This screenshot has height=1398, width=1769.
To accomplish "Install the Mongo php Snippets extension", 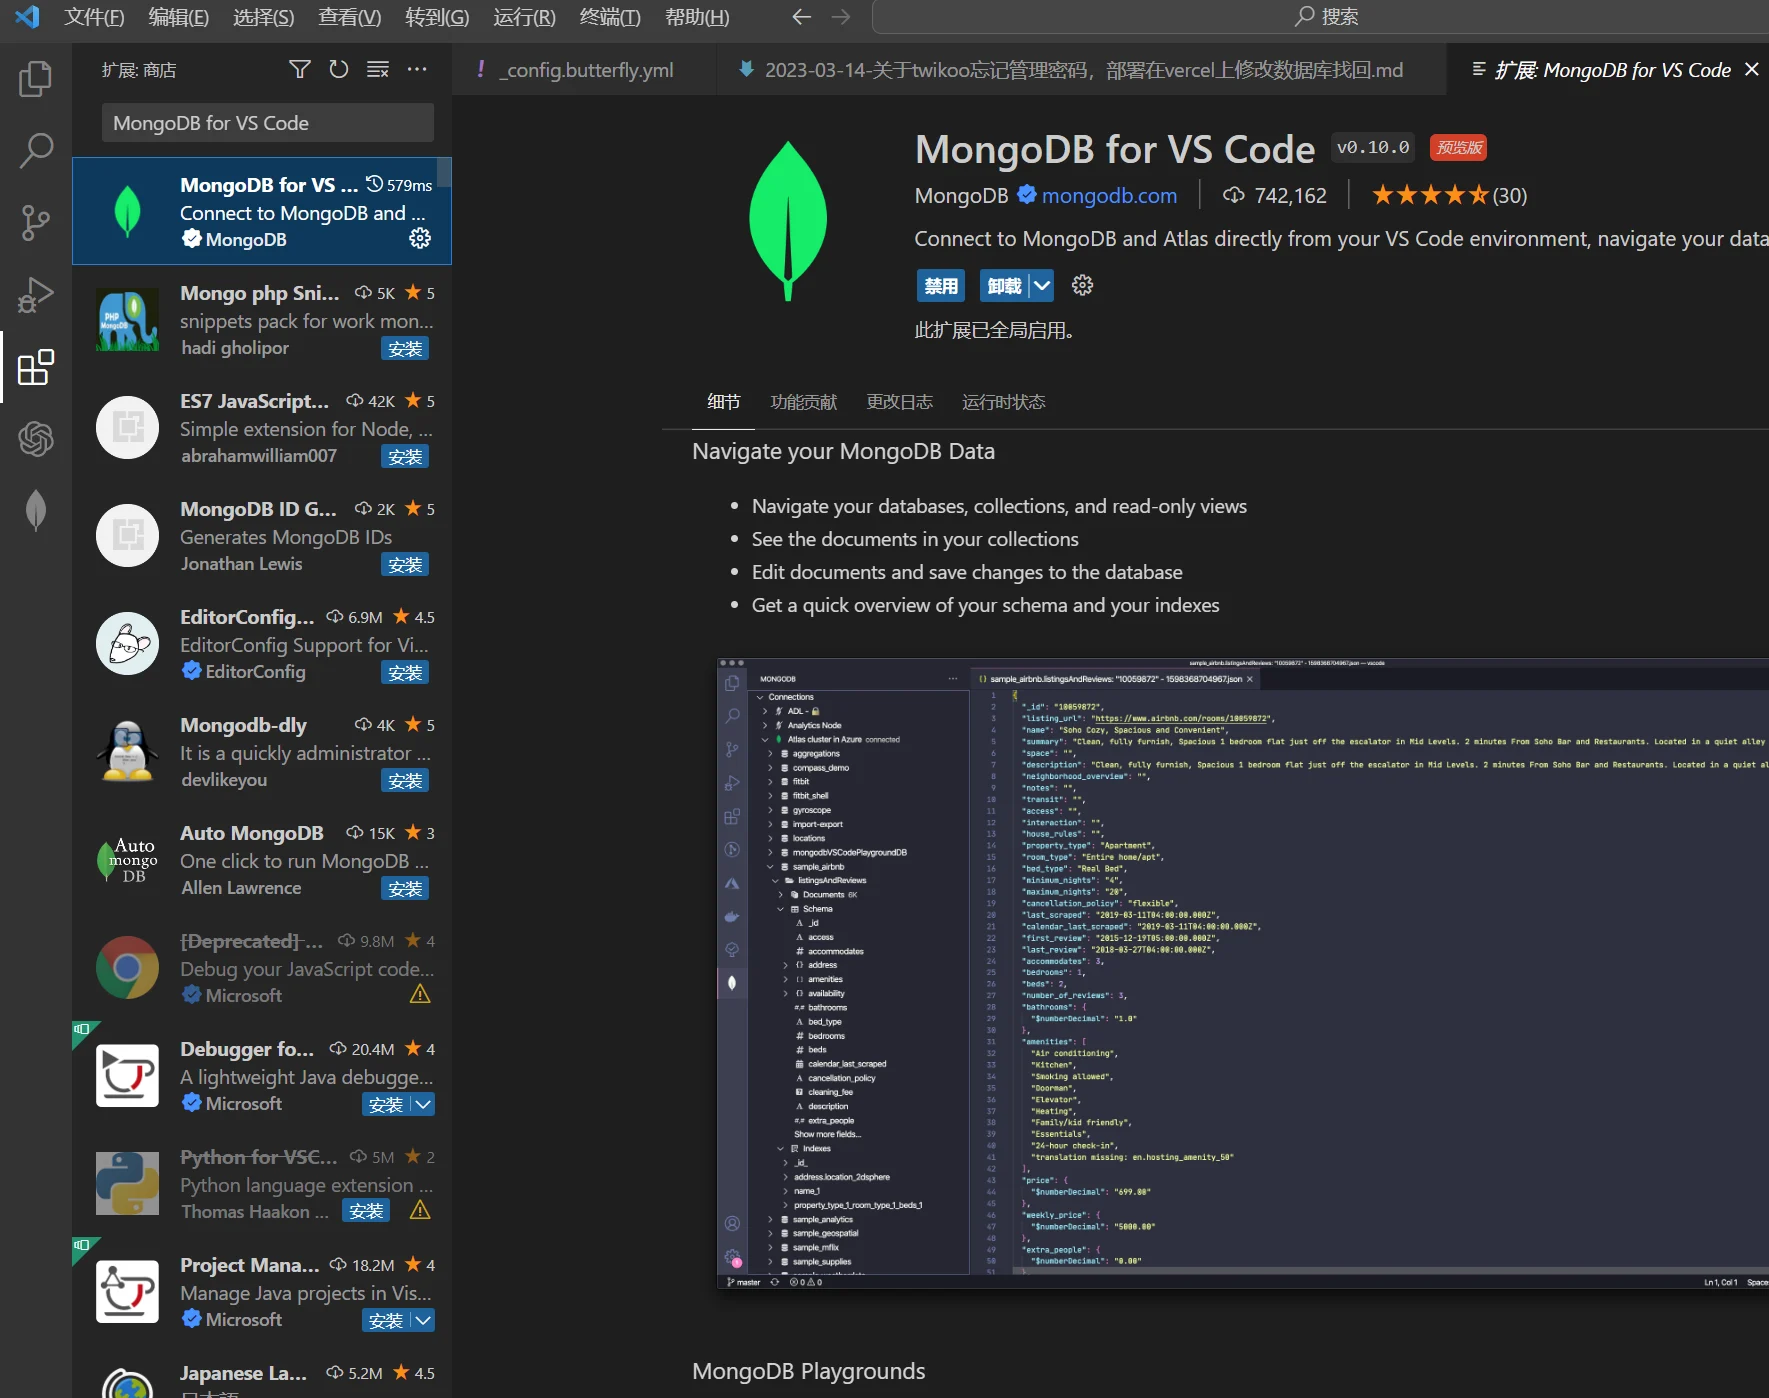I will coord(405,348).
